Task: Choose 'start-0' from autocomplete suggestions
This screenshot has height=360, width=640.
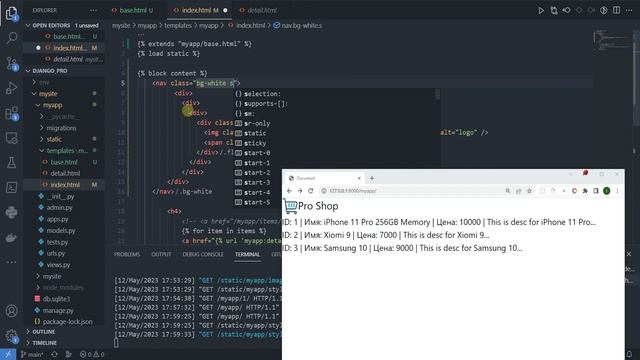Action: 257,153
